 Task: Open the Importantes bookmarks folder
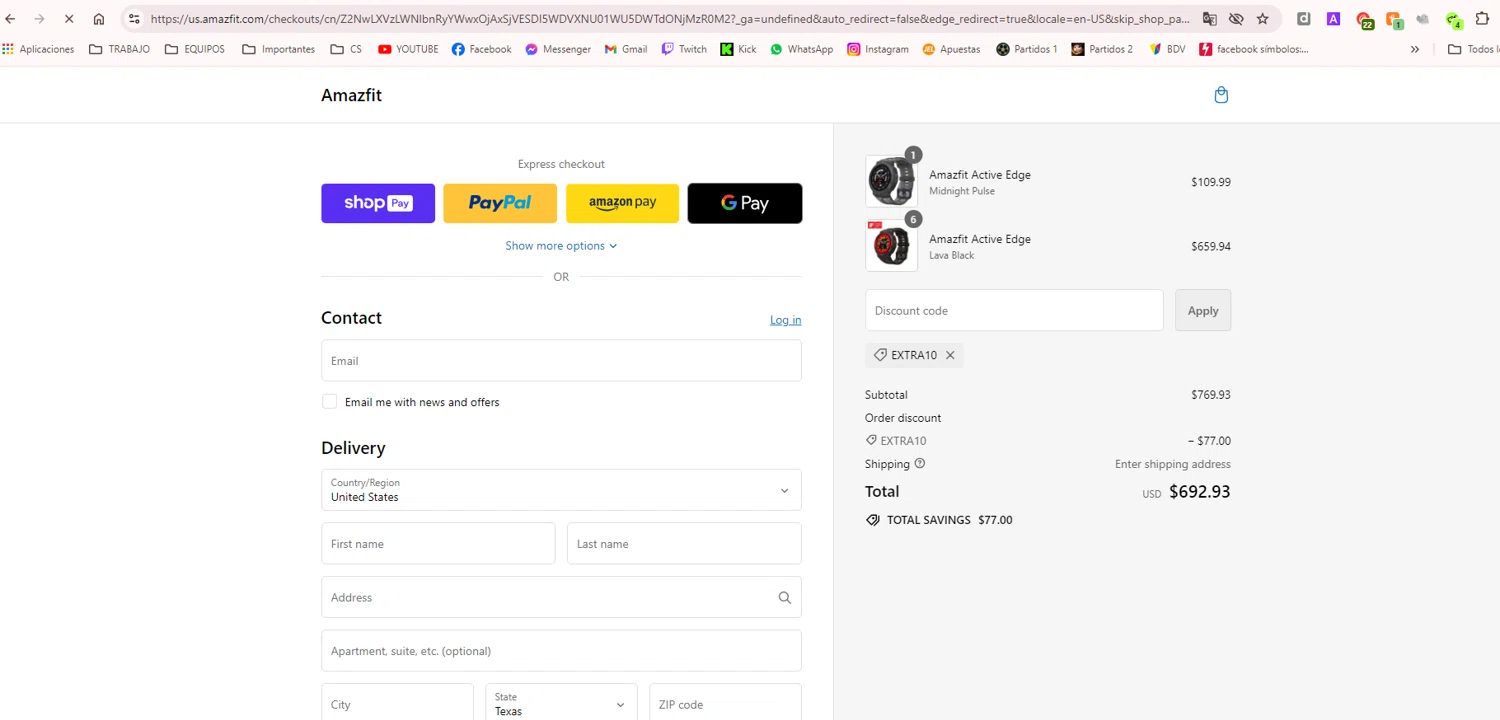tap(279, 49)
